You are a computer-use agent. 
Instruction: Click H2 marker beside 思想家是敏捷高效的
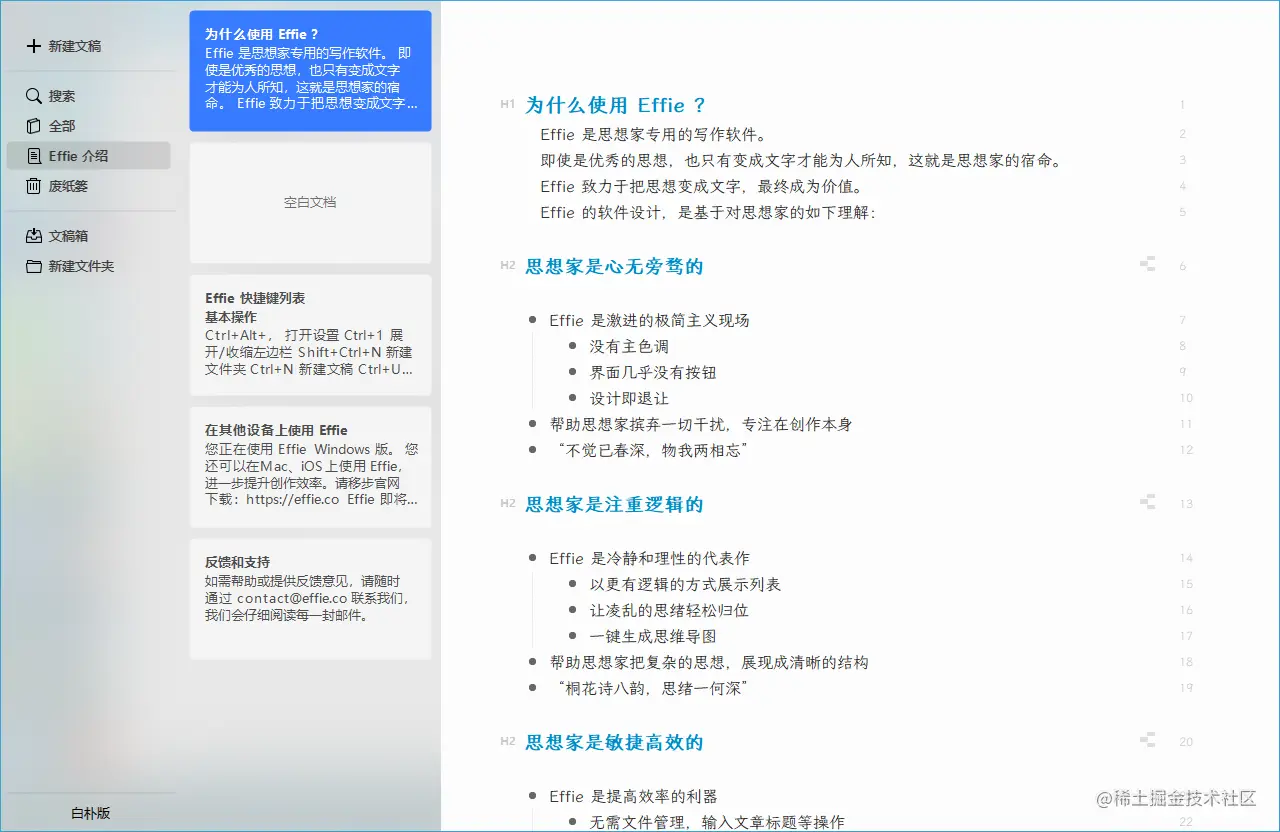click(507, 742)
